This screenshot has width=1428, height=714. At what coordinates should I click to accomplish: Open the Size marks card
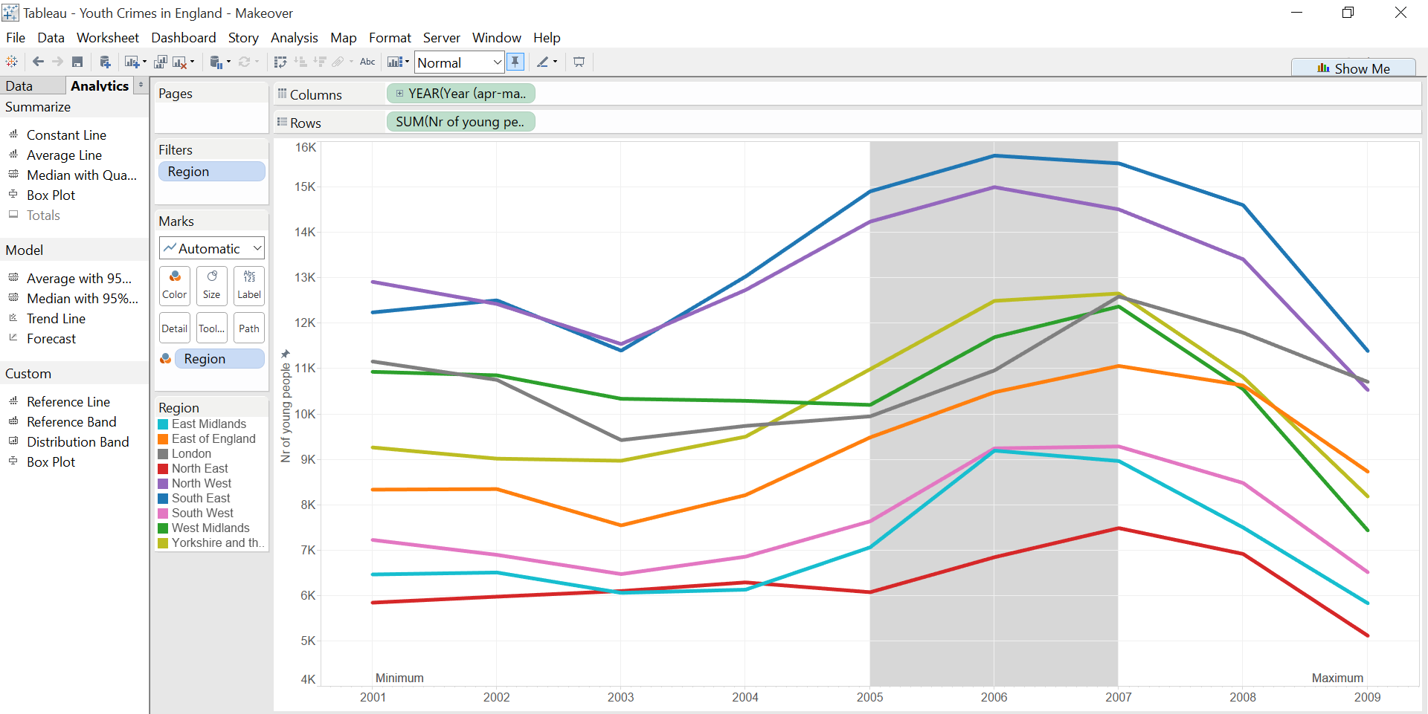pyautogui.click(x=211, y=285)
